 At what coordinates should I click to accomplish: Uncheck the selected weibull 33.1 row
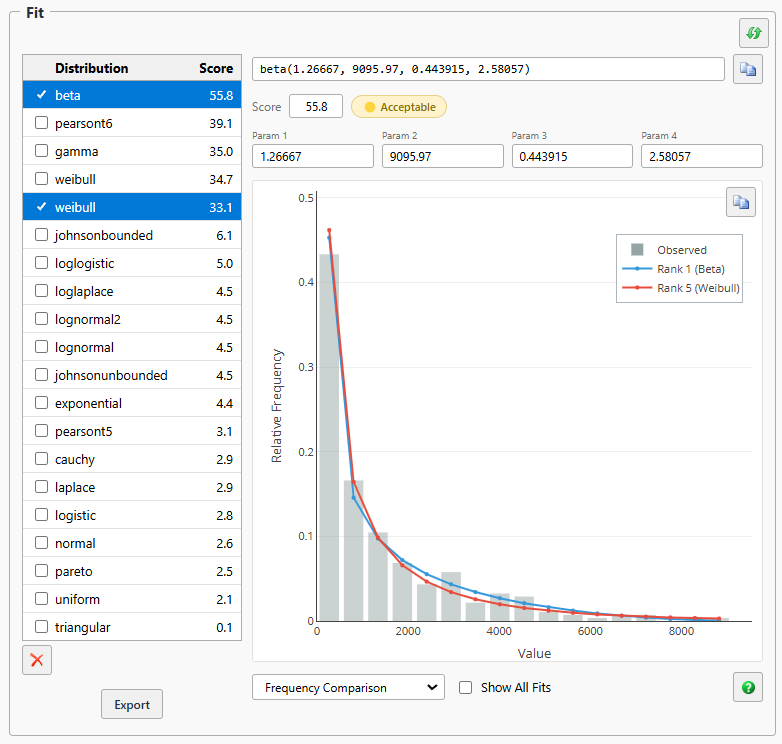[x=42, y=206]
